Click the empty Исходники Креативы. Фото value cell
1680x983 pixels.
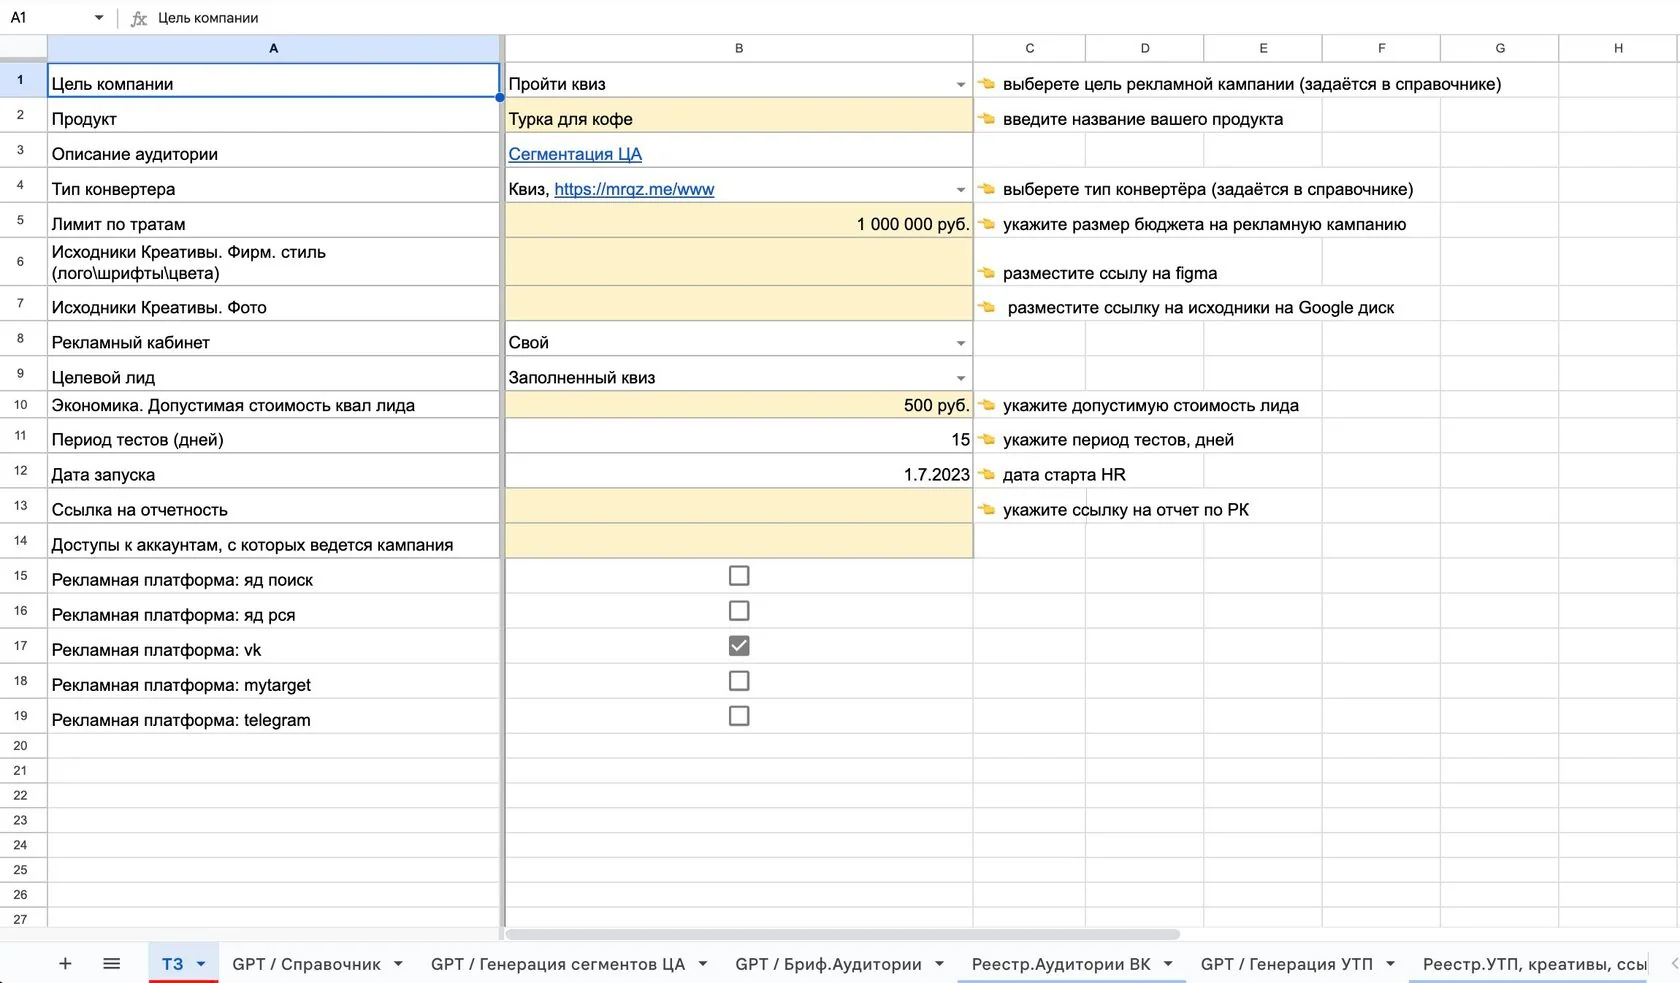click(x=739, y=304)
